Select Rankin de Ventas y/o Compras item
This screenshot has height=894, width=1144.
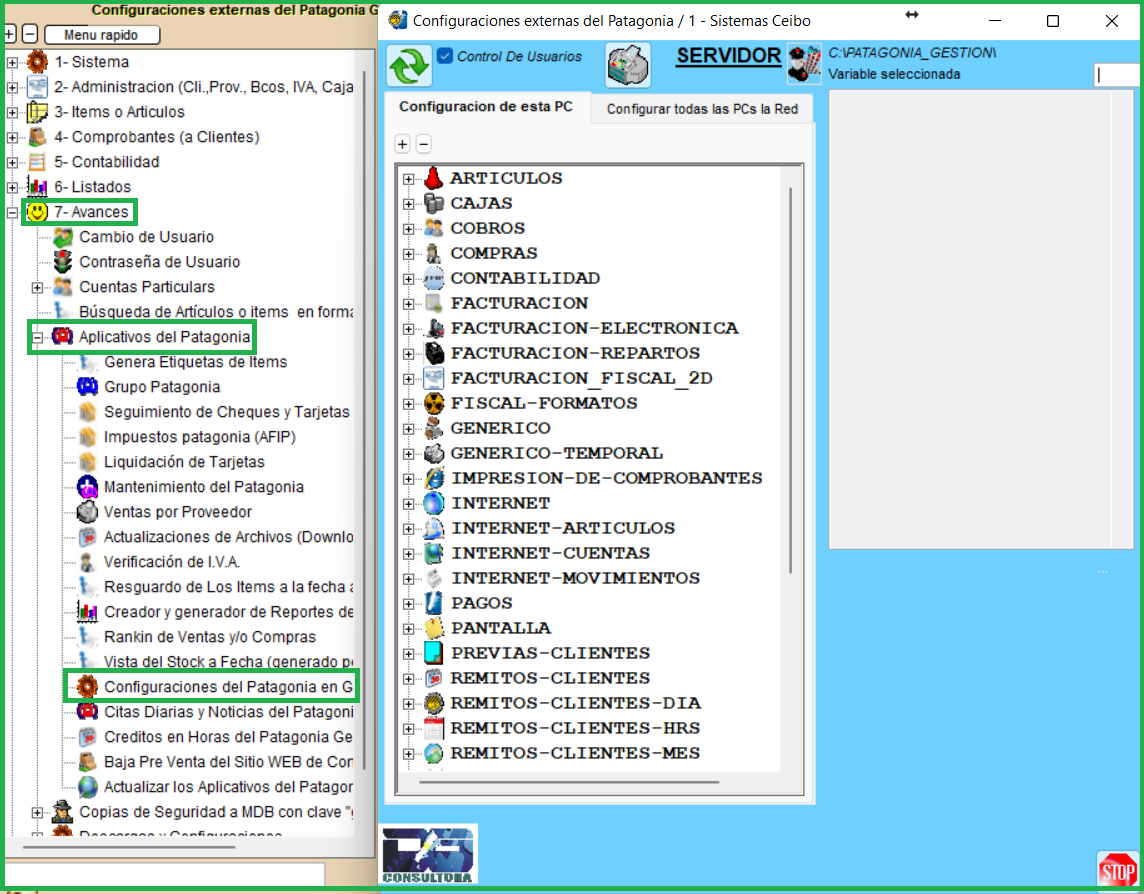pos(210,636)
